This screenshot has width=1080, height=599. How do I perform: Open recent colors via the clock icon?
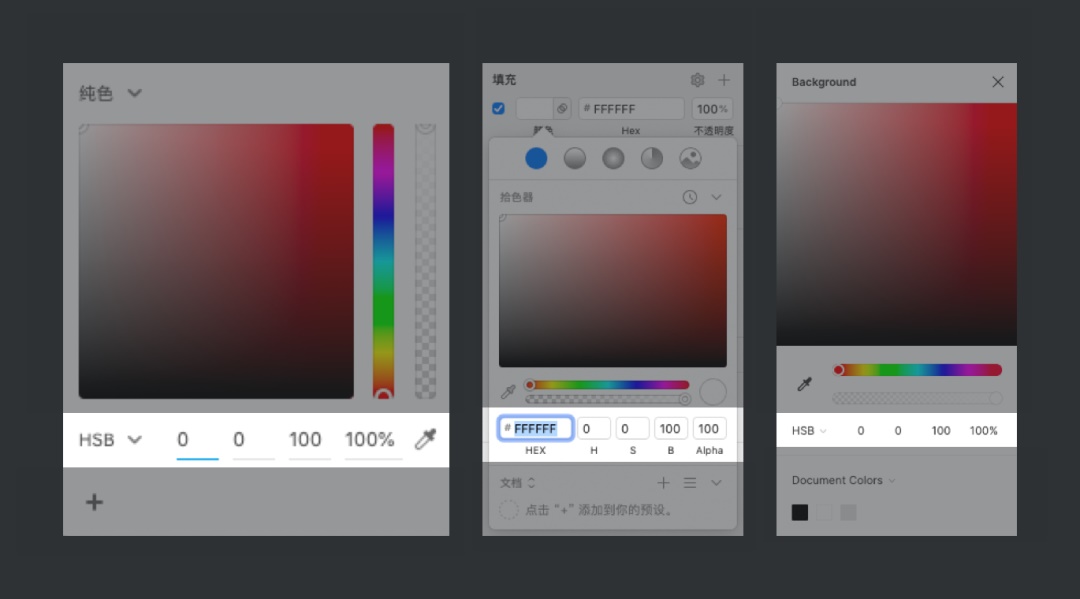point(689,197)
